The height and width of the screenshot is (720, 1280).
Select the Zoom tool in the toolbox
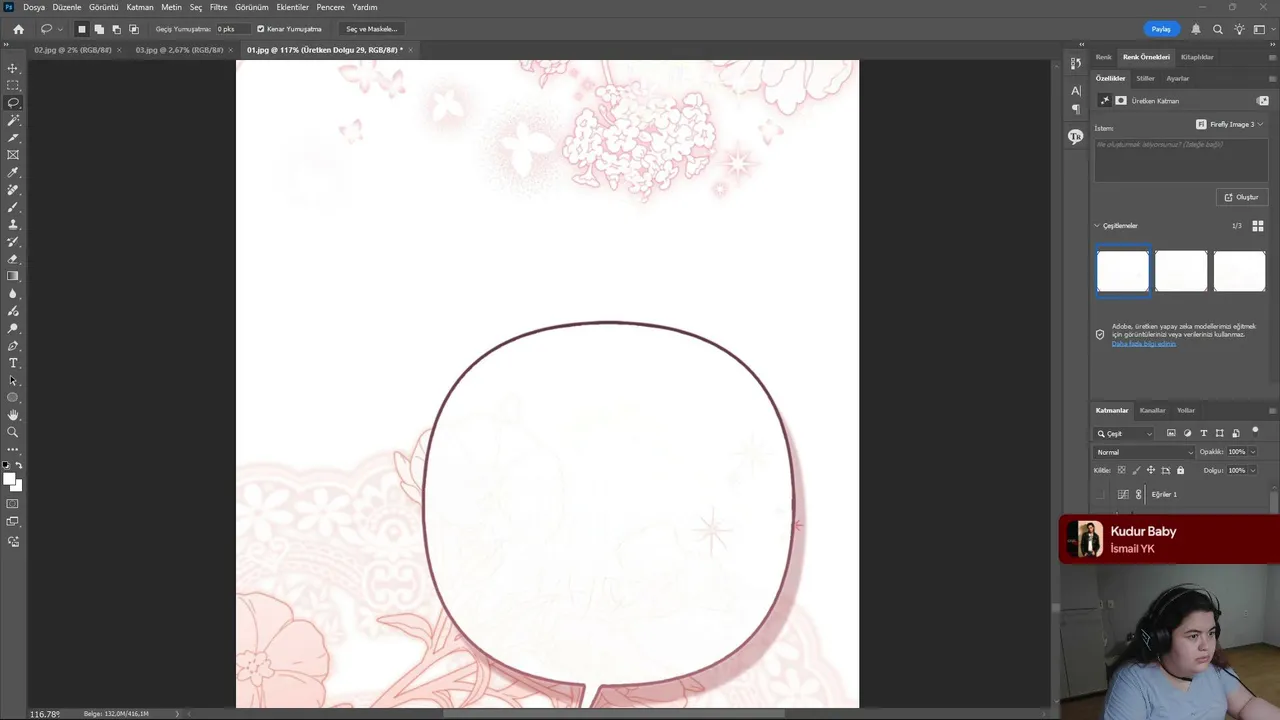coord(13,432)
